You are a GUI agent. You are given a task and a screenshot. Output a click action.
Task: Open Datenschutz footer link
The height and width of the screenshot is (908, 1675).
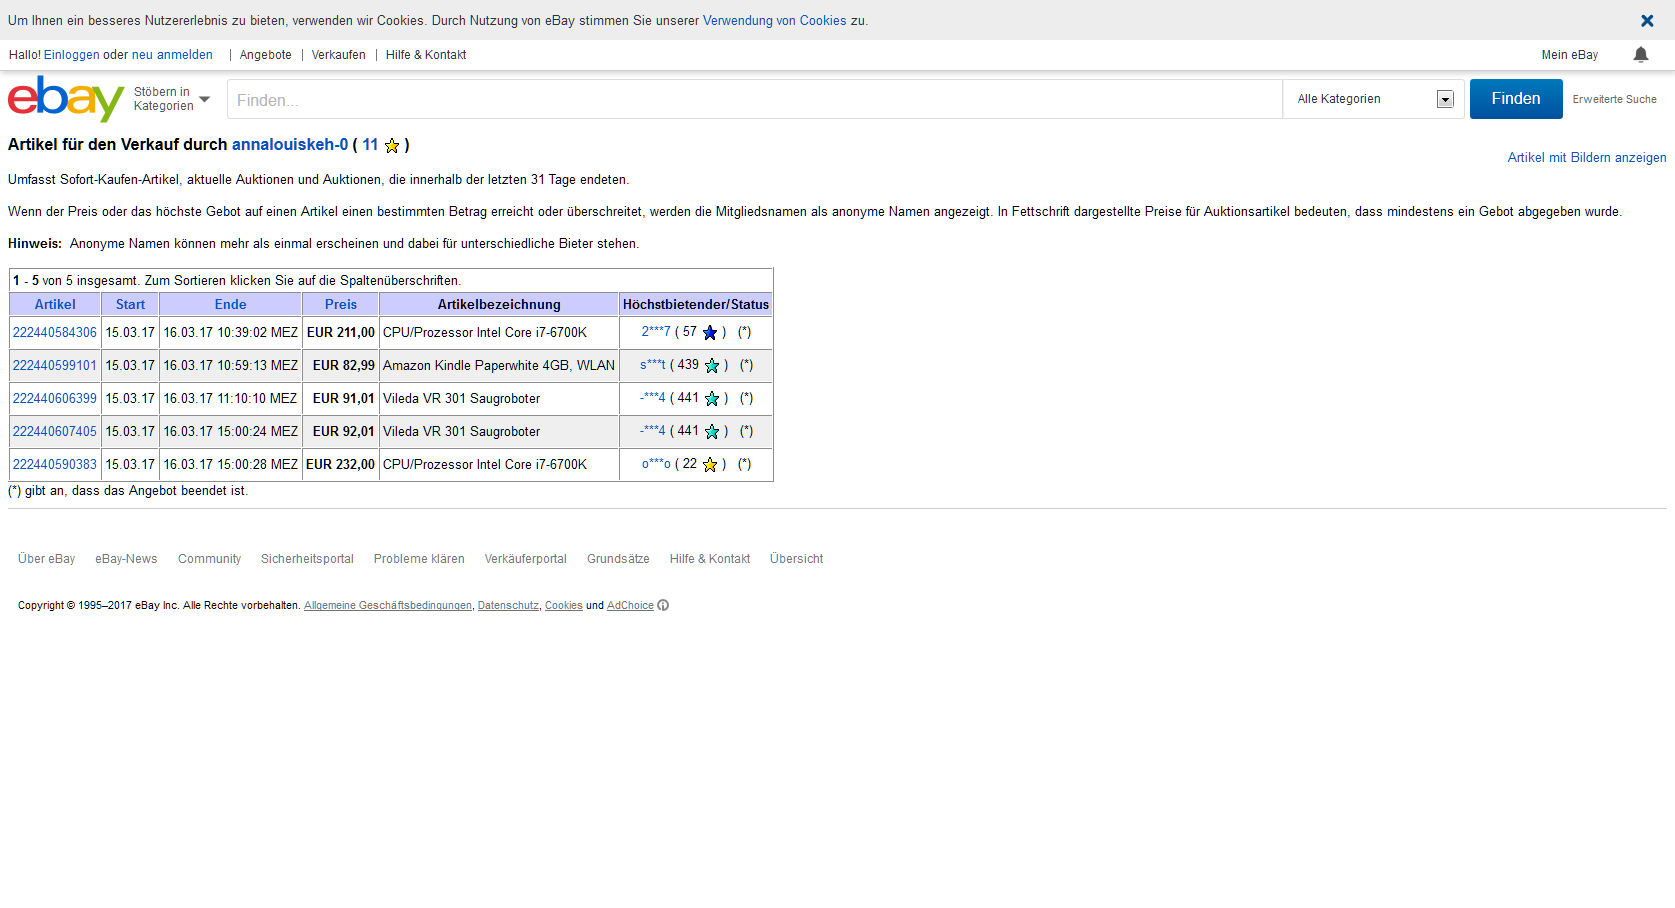point(508,606)
